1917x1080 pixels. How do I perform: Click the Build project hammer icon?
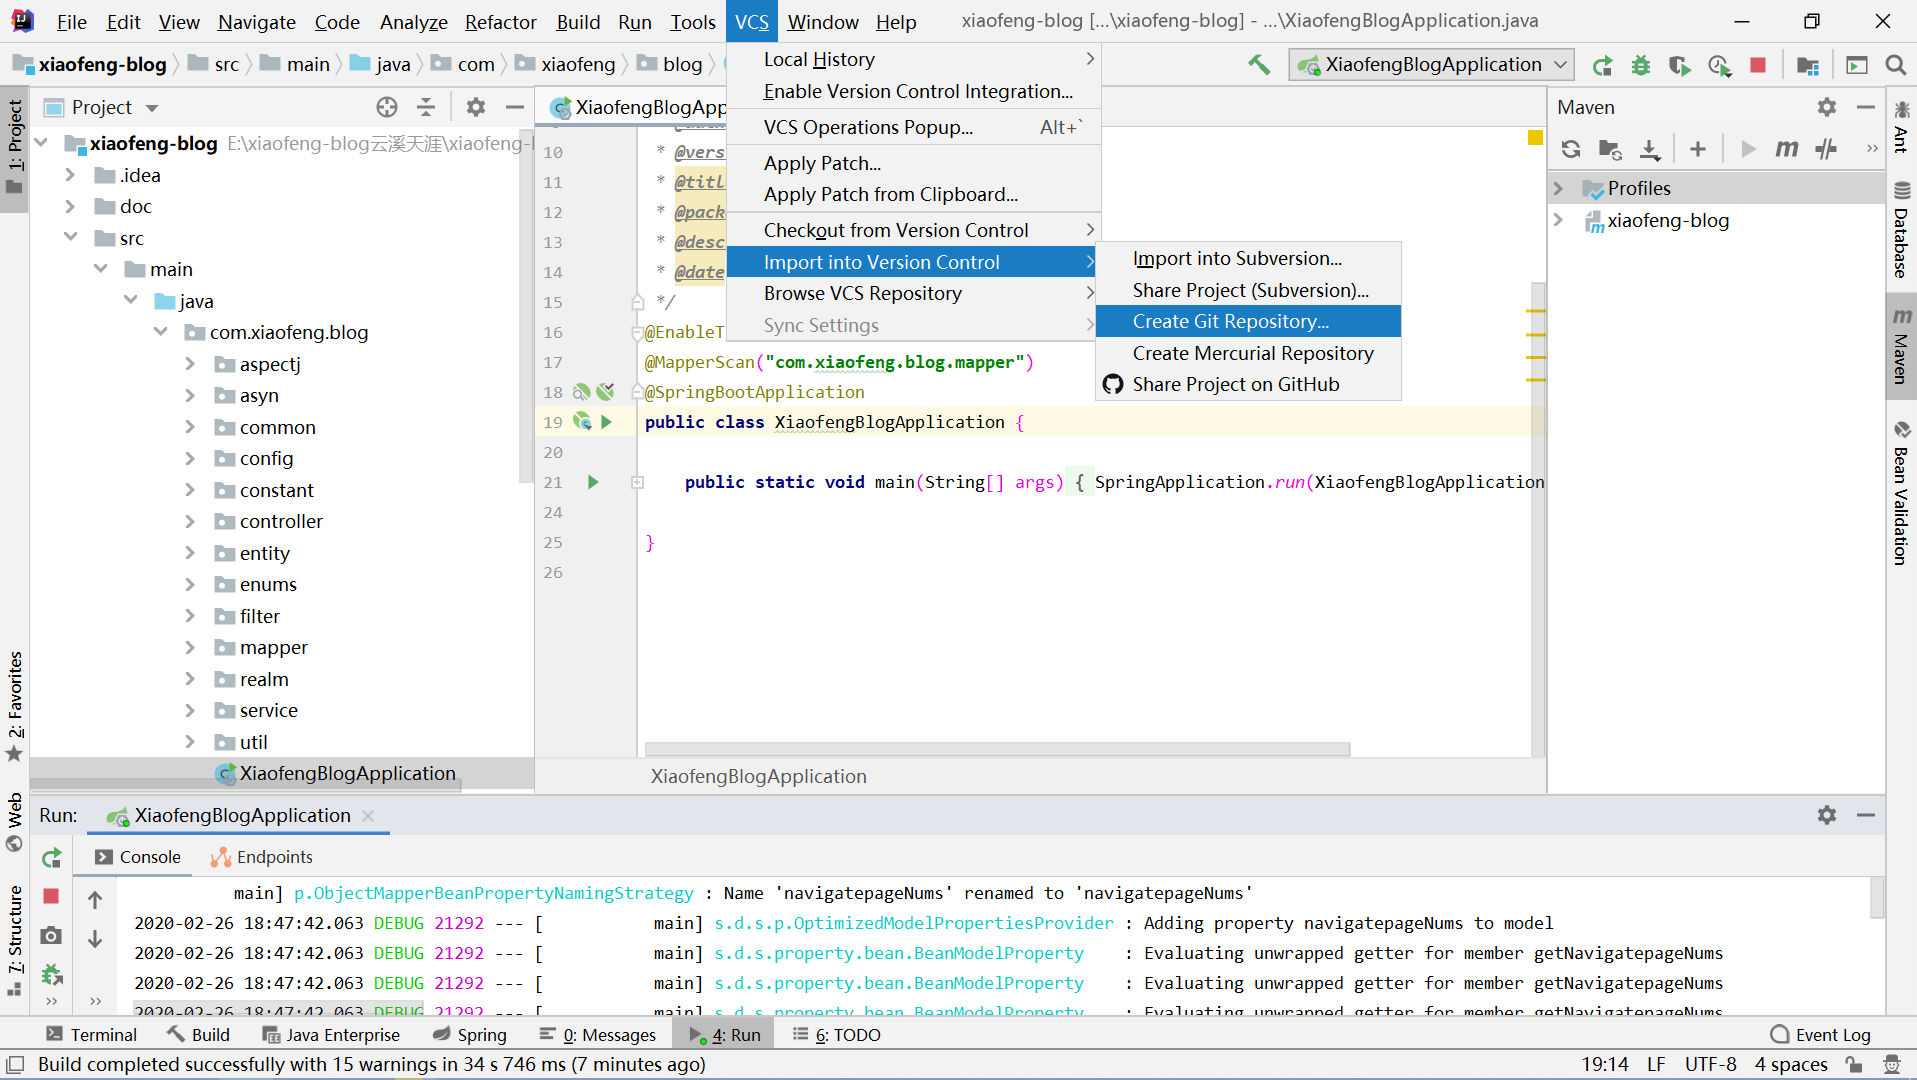1258,65
